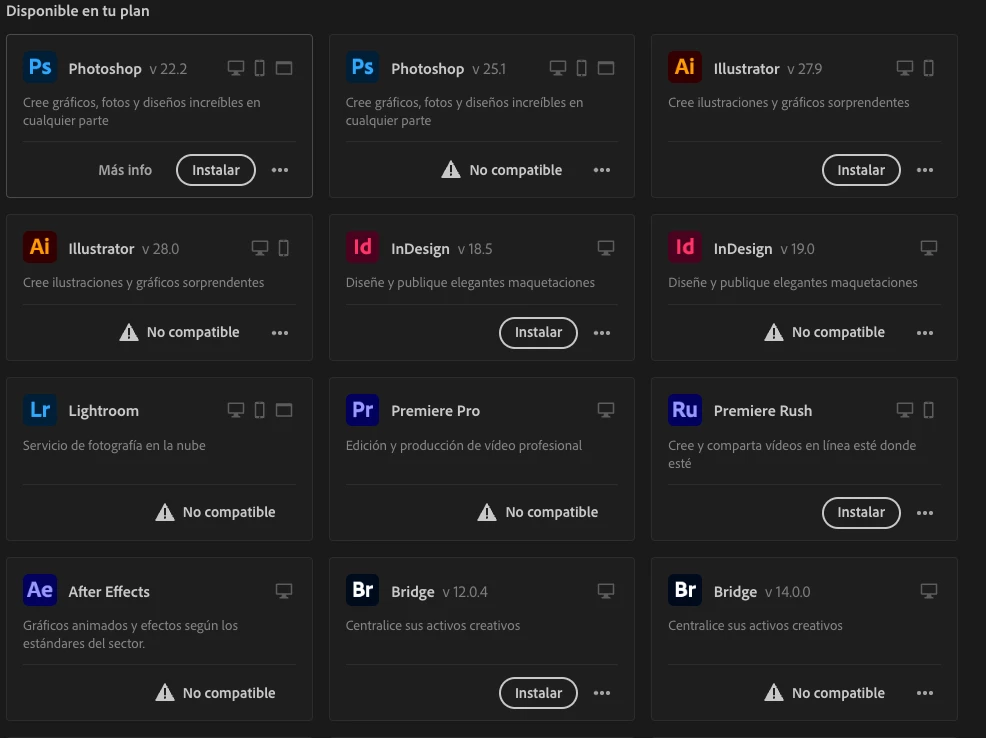
Task: Click the Premiere Pro Pr icon
Action: 362,410
